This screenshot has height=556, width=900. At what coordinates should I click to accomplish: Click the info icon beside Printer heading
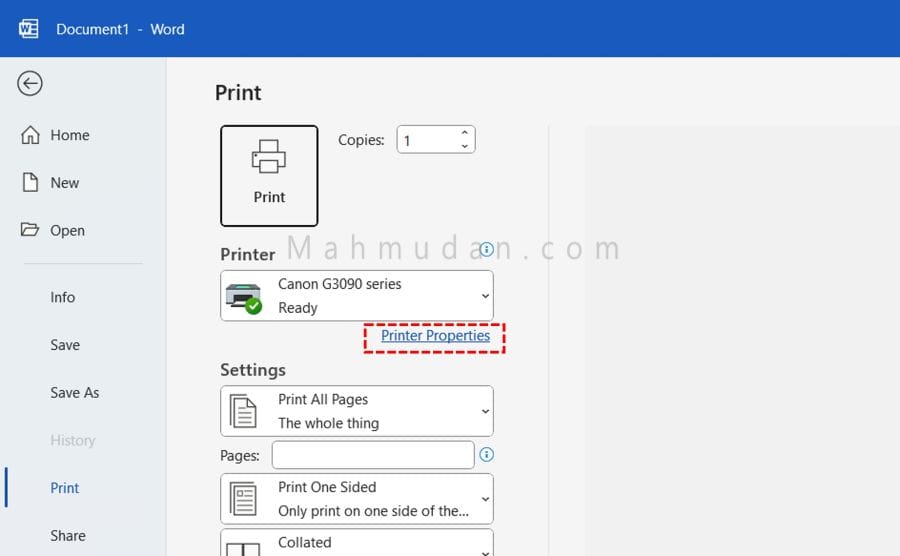(486, 249)
